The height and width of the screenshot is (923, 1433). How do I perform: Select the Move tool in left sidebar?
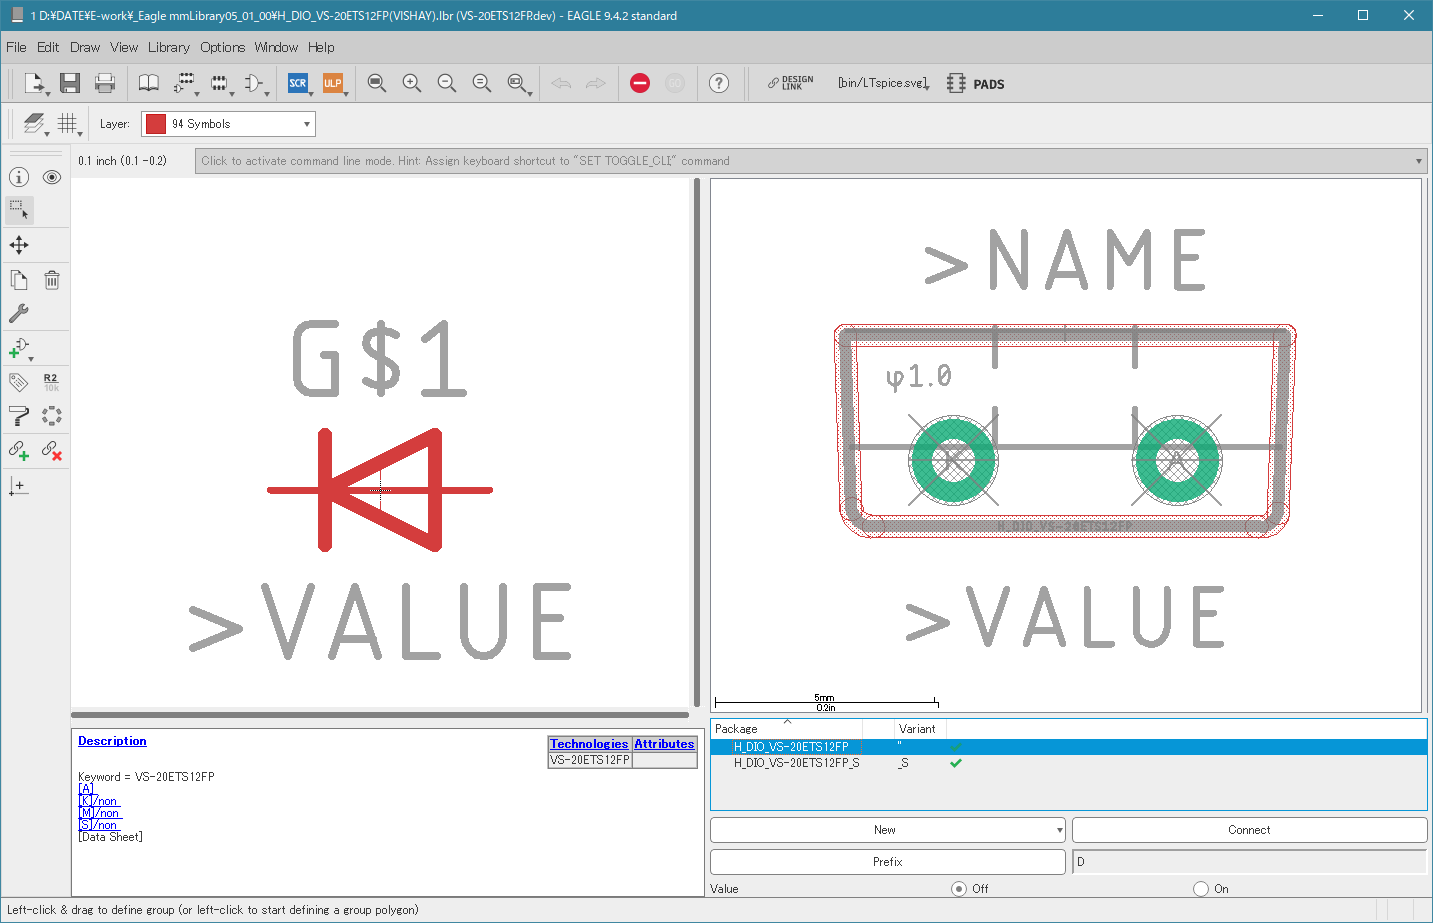pos(19,245)
